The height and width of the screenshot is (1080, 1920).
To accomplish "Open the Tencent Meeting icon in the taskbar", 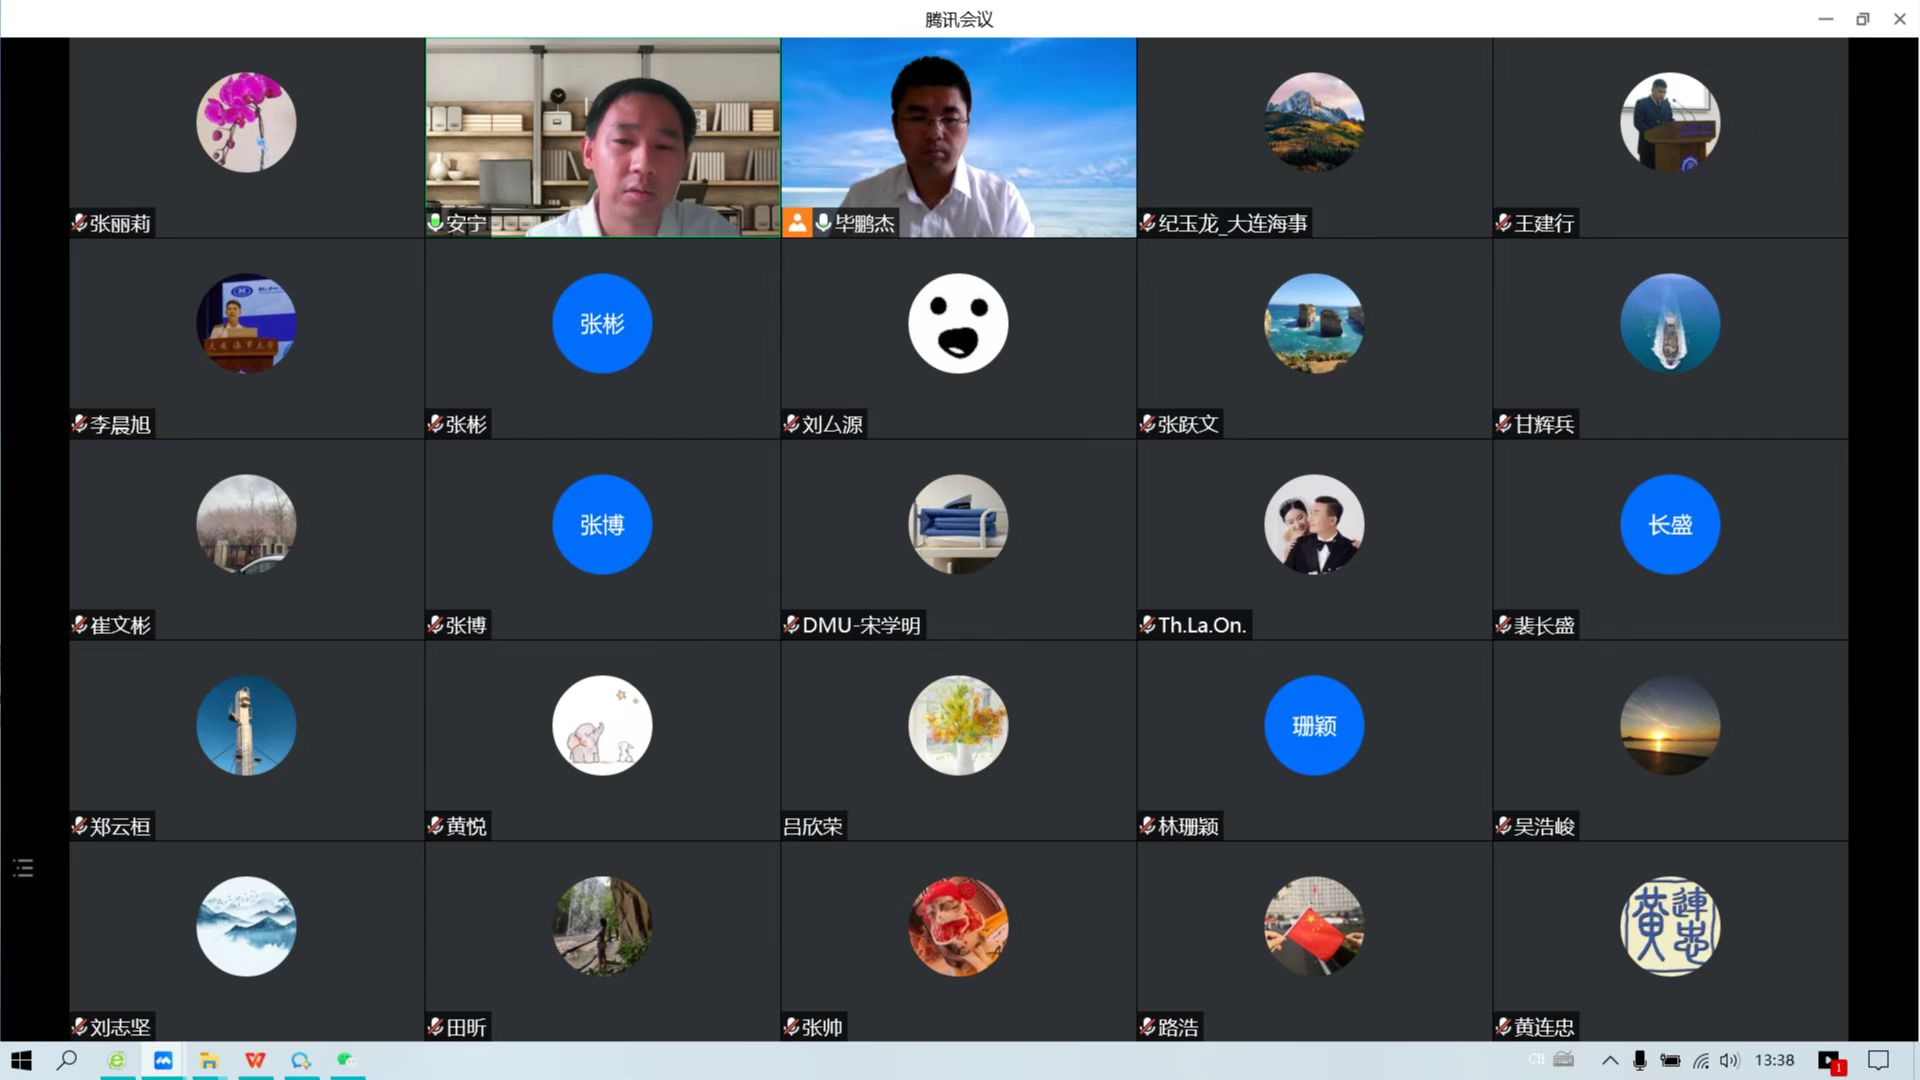I will click(x=163, y=1060).
